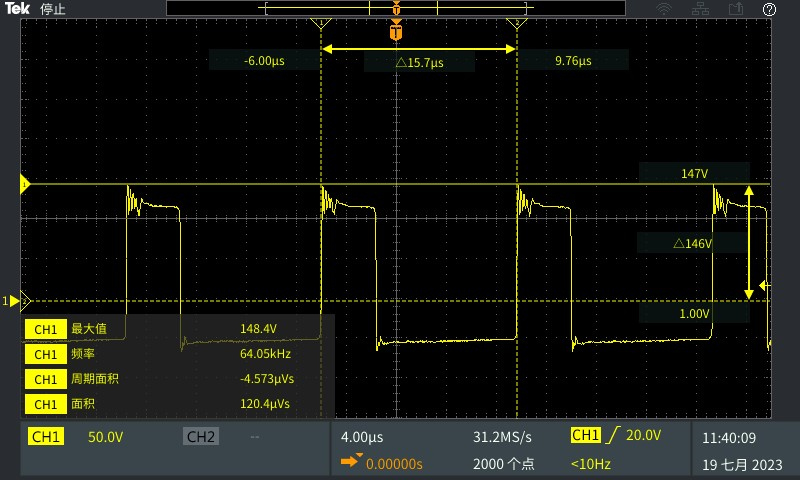Image resolution: width=800 pixels, height=480 pixels.
Task: Tap the Wi-Fi status icon
Action: tap(663, 9)
